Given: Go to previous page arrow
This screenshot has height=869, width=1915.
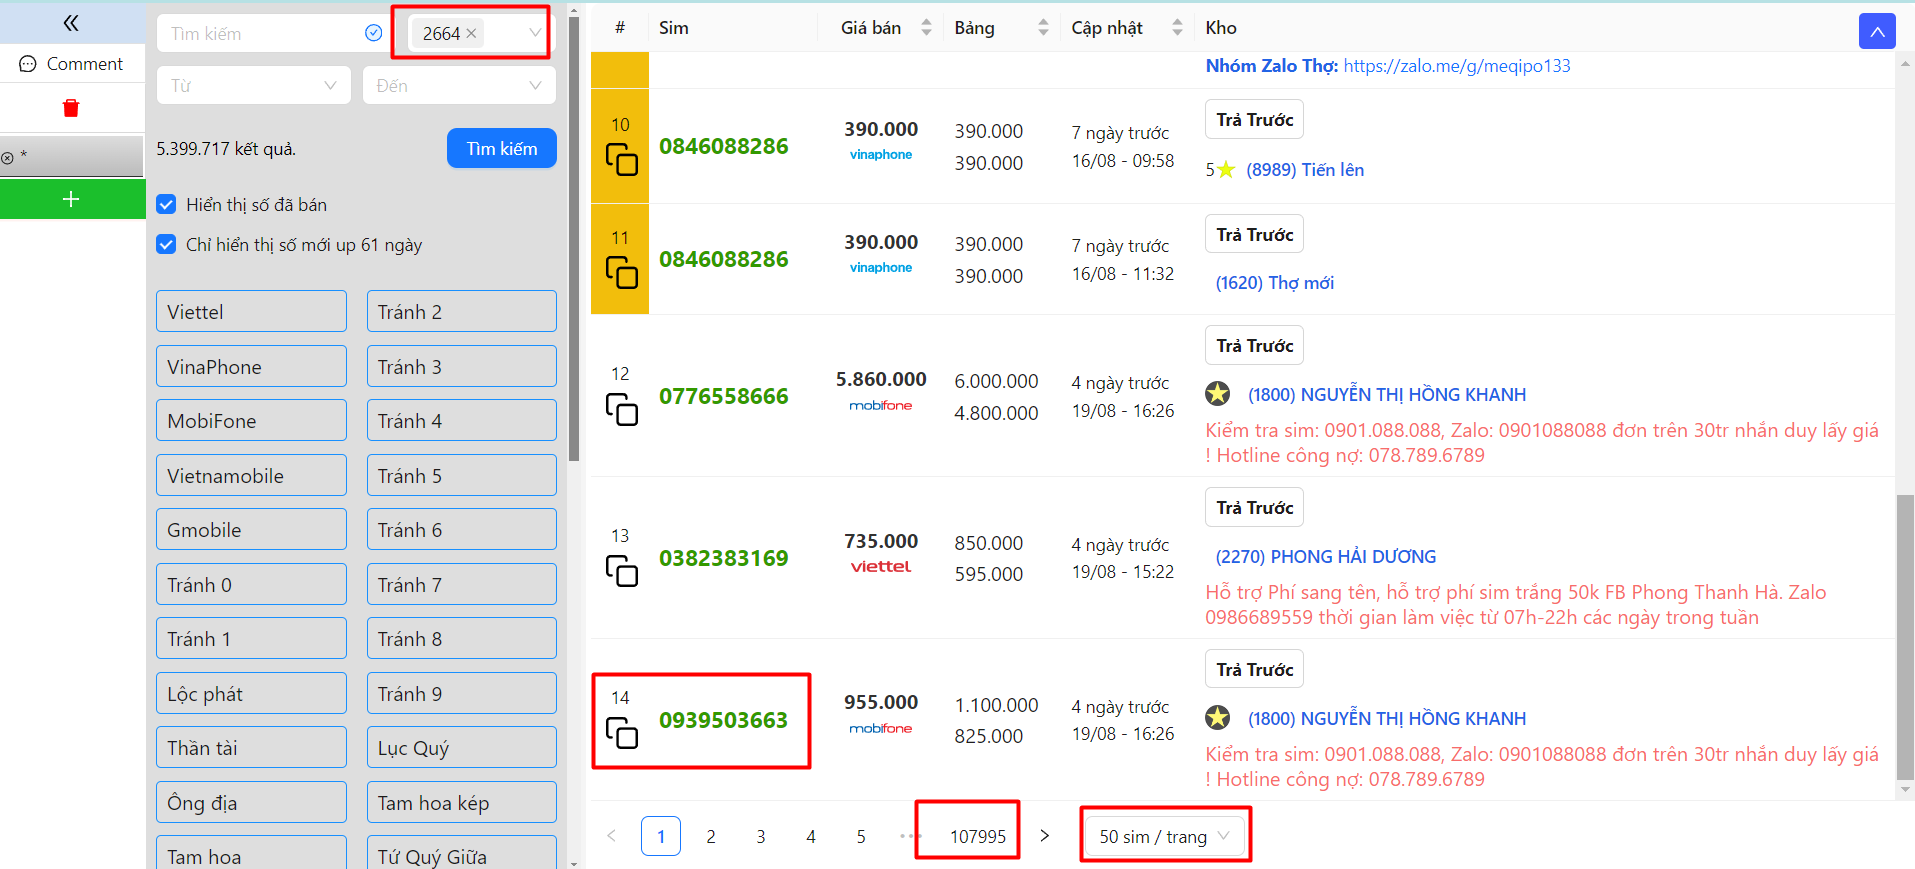Looking at the screenshot, I should 611,836.
